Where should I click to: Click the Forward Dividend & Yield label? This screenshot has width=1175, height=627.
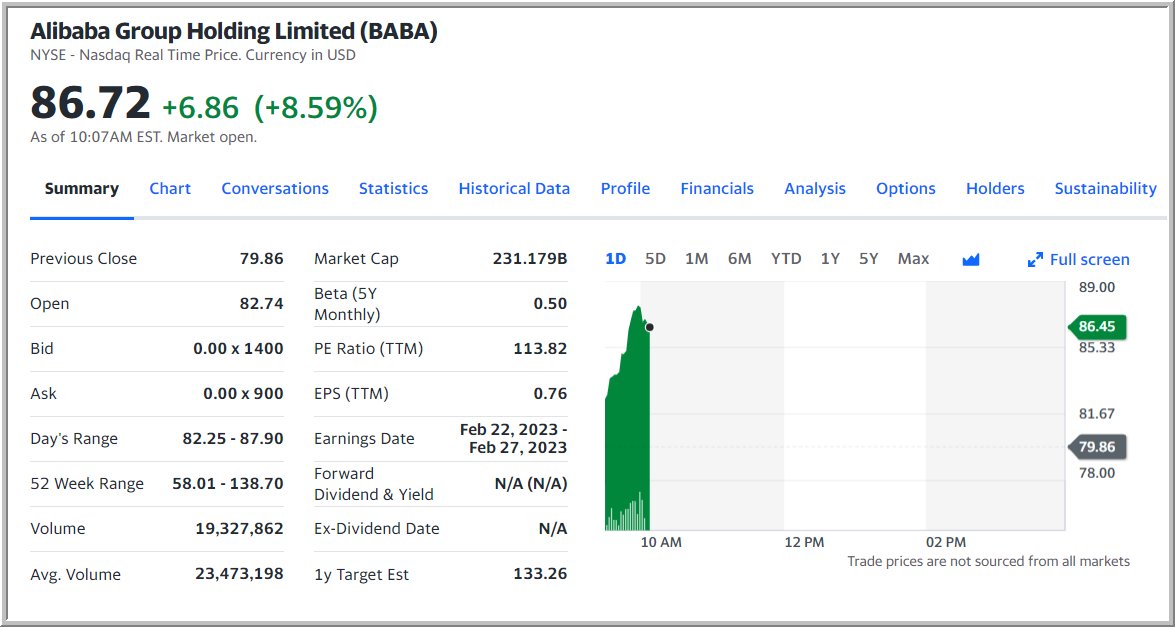pos(374,484)
